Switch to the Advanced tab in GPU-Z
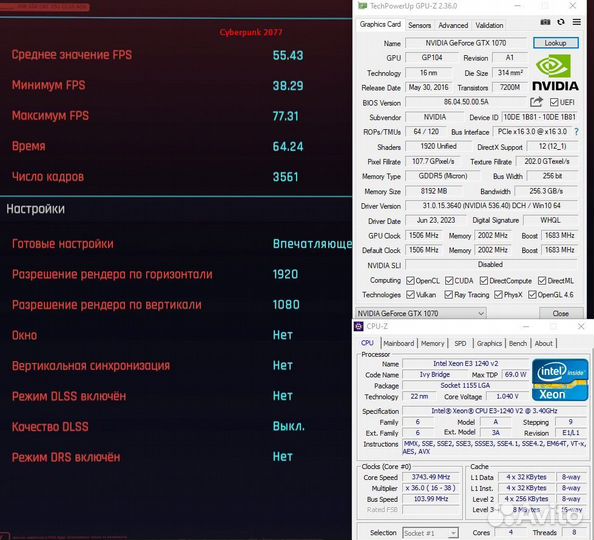 coord(453,25)
